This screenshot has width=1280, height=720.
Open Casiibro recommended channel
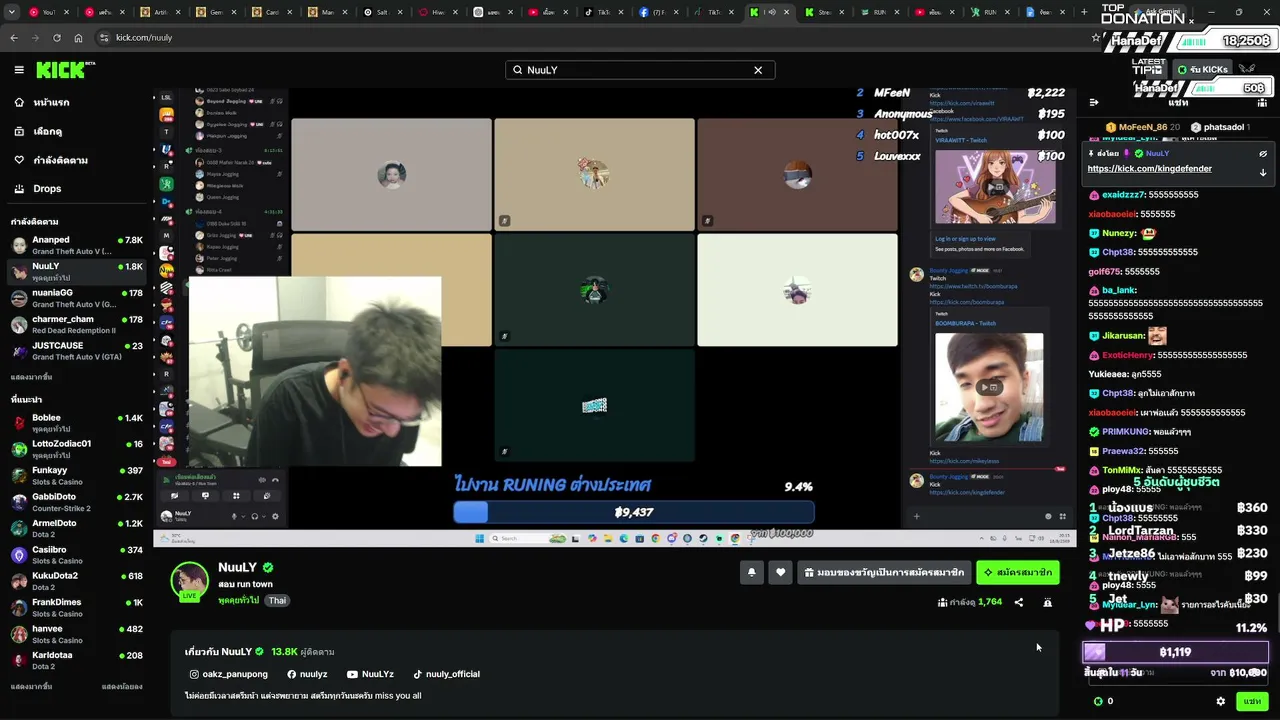pos(78,554)
